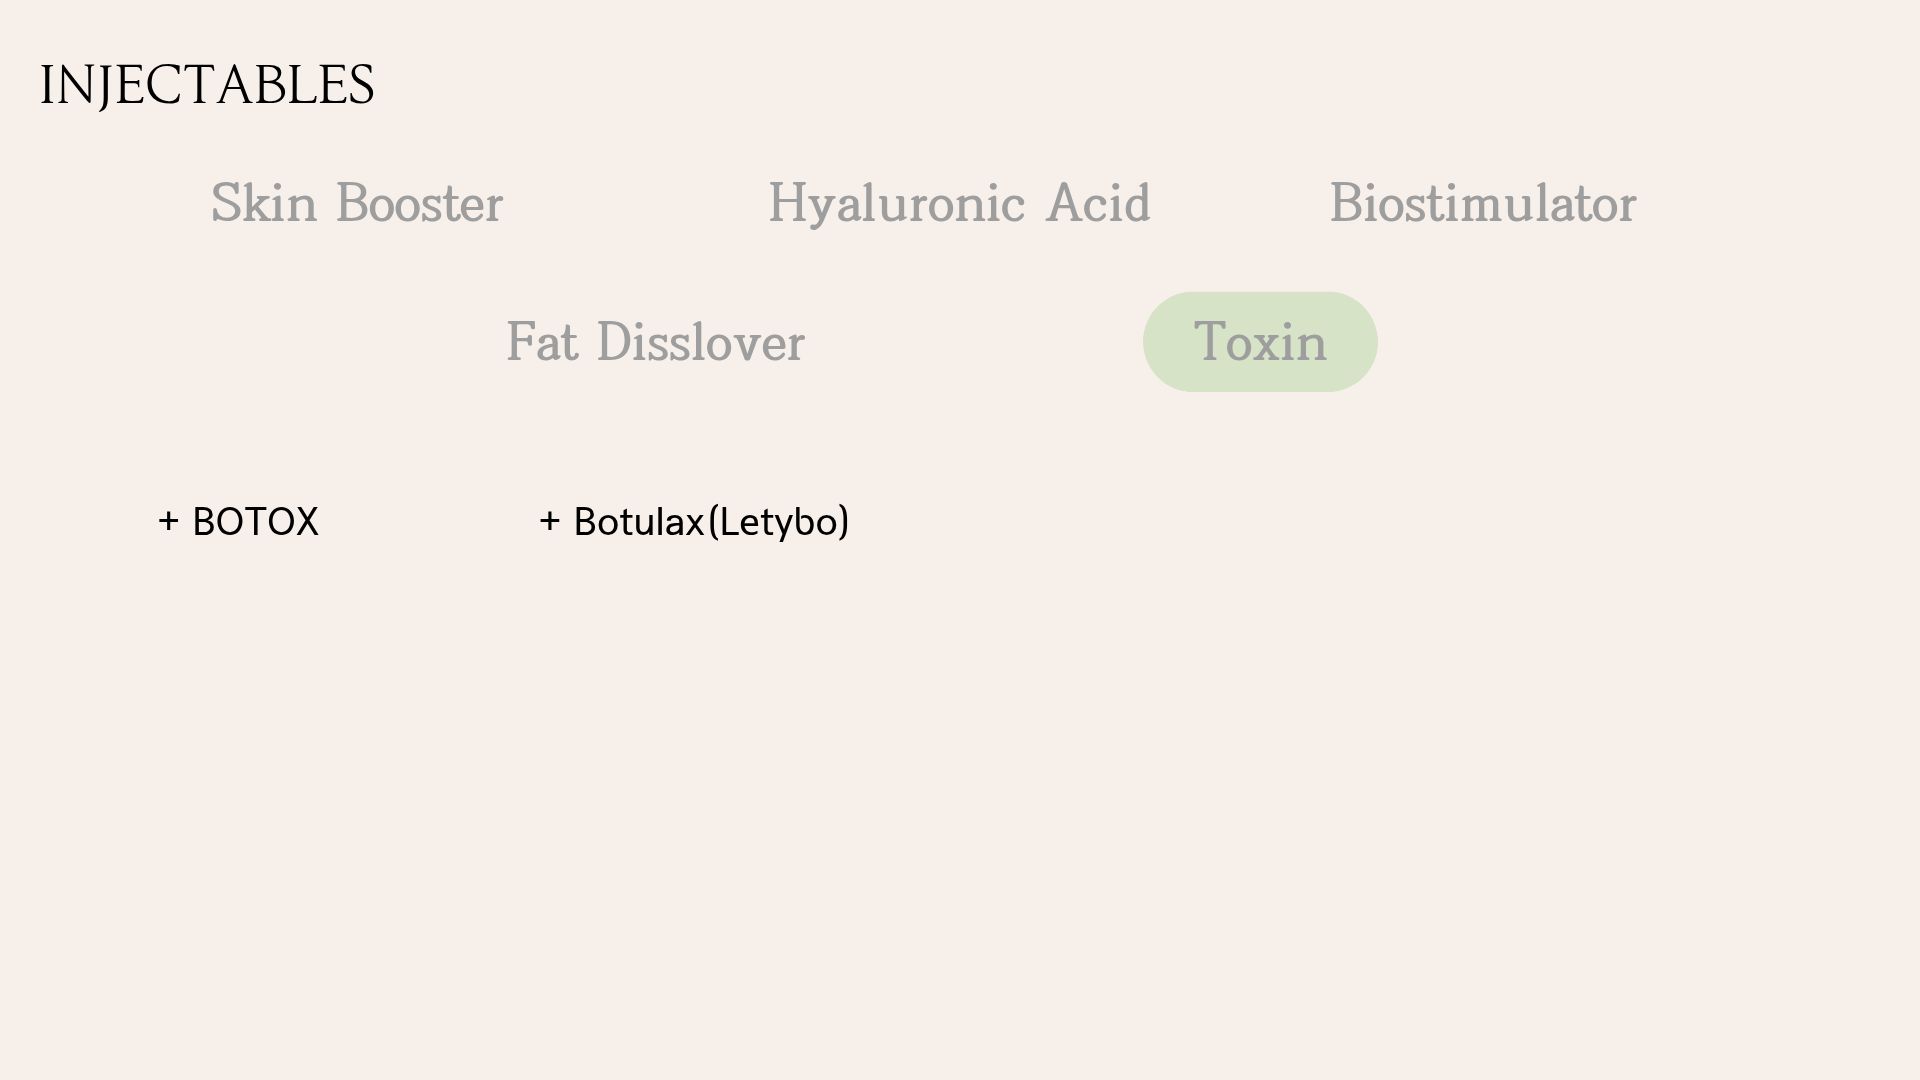Select the highlighted Toxin tab
This screenshot has width=1920, height=1080.
(1259, 342)
